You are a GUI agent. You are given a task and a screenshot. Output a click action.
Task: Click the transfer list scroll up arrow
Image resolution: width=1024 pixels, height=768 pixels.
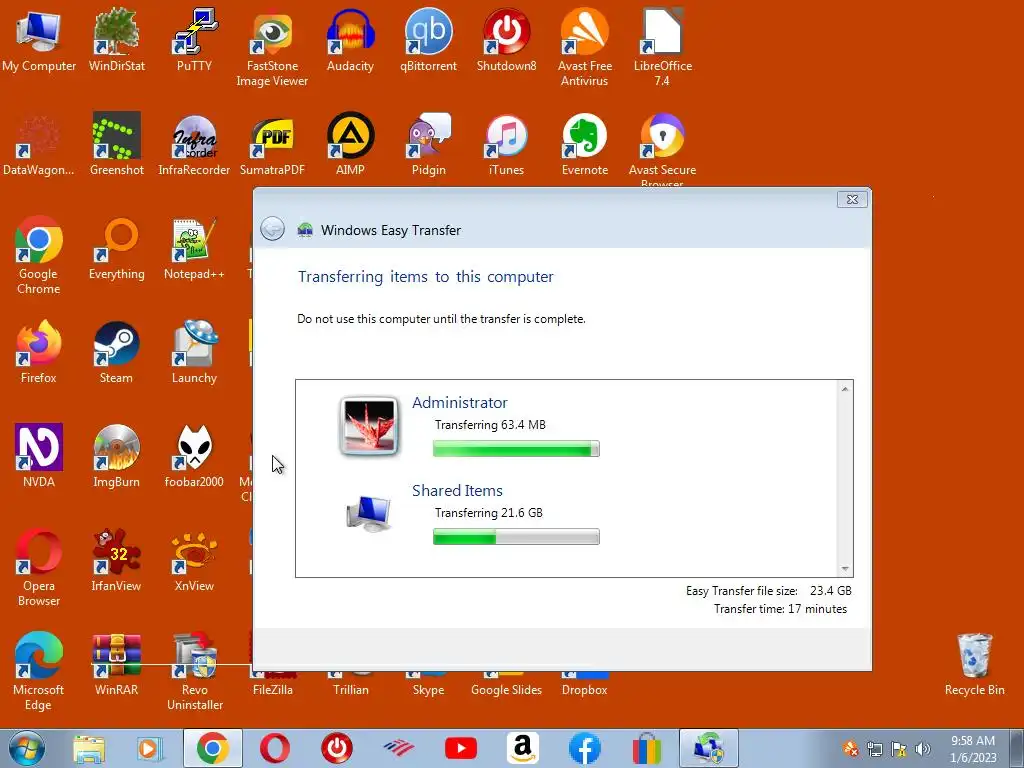(x=845, y=389)
